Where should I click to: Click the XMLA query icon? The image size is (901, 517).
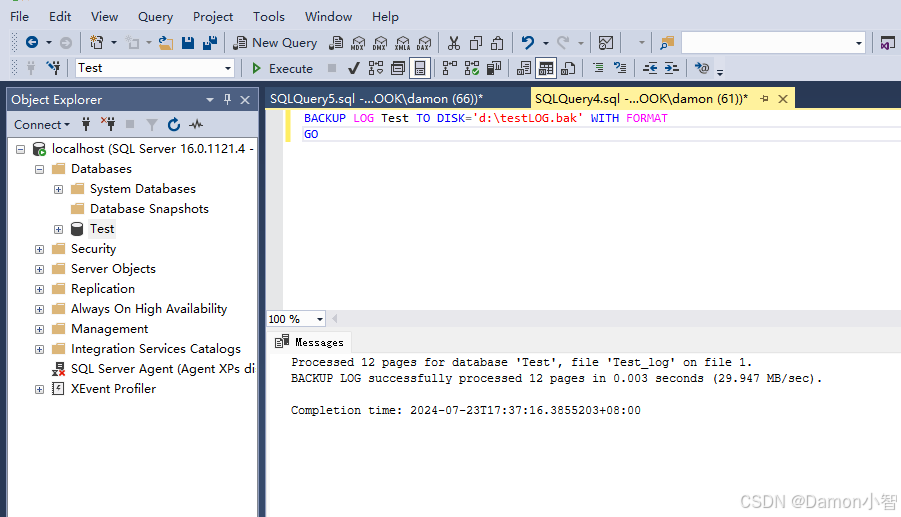tap(402, 43)
